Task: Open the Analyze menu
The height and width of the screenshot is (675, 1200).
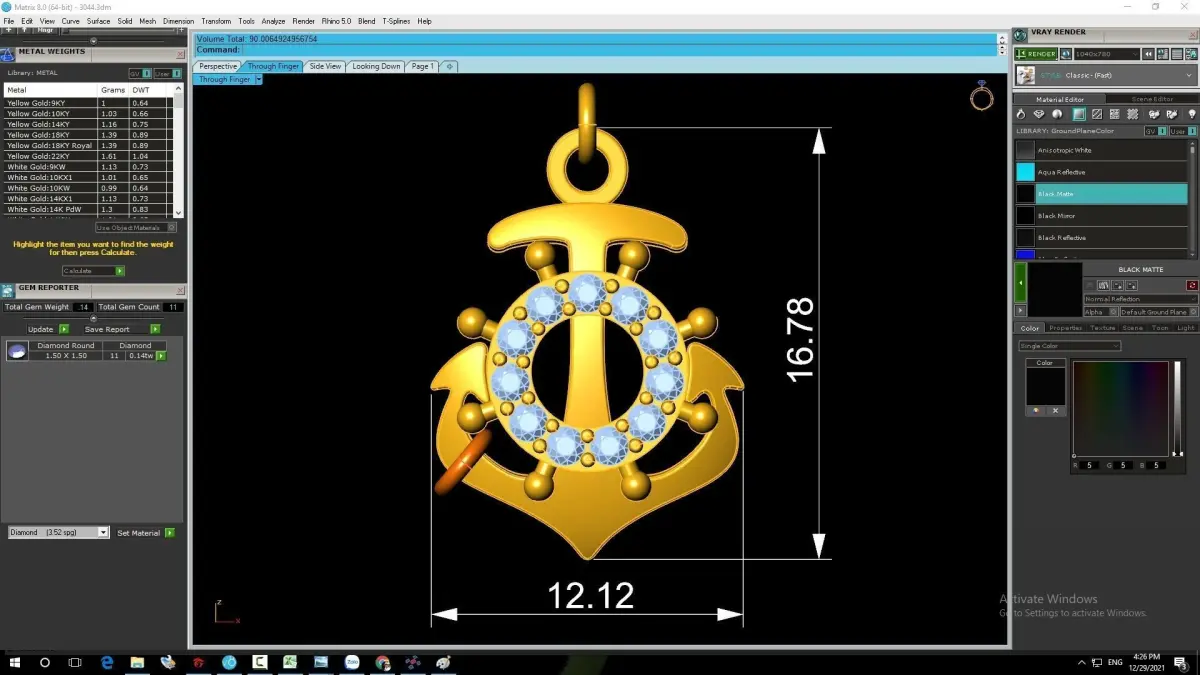Action: click(273, 21)
